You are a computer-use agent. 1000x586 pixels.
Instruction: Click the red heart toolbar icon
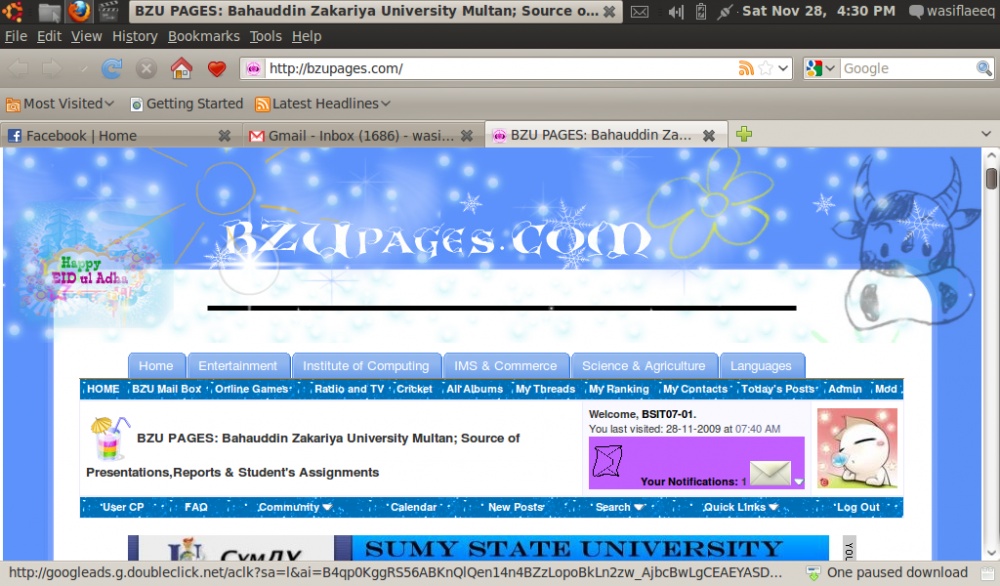(216, 69)
